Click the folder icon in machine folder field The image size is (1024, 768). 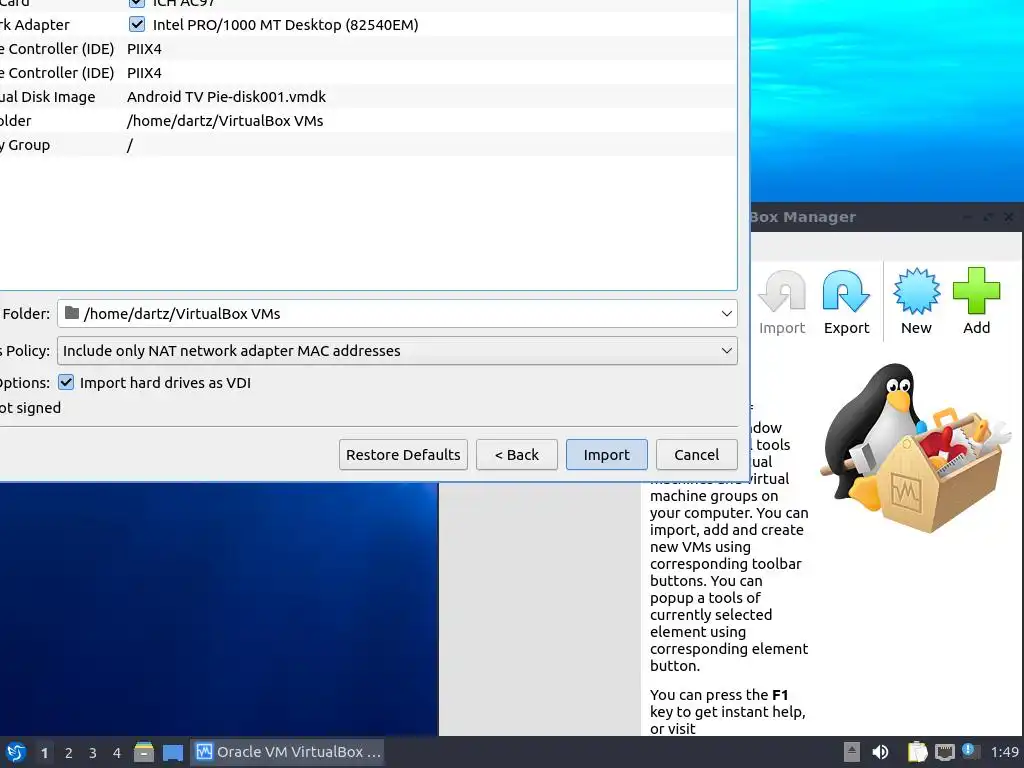(72, 313)
